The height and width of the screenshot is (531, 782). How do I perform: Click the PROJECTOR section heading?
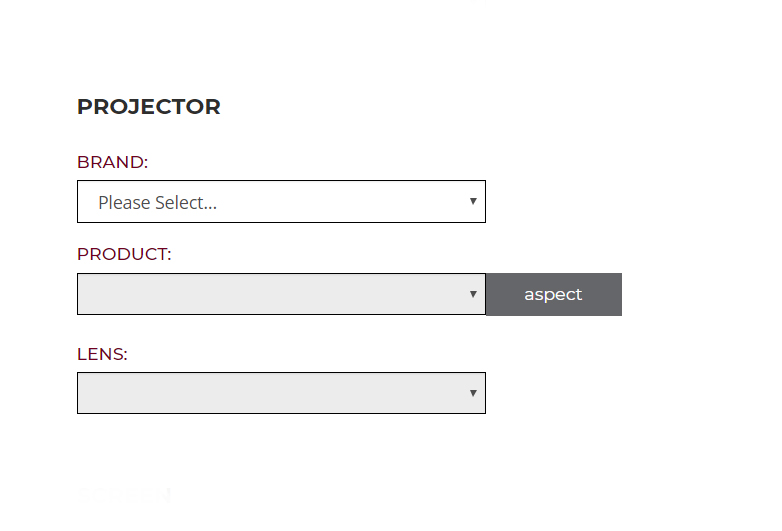148,107
